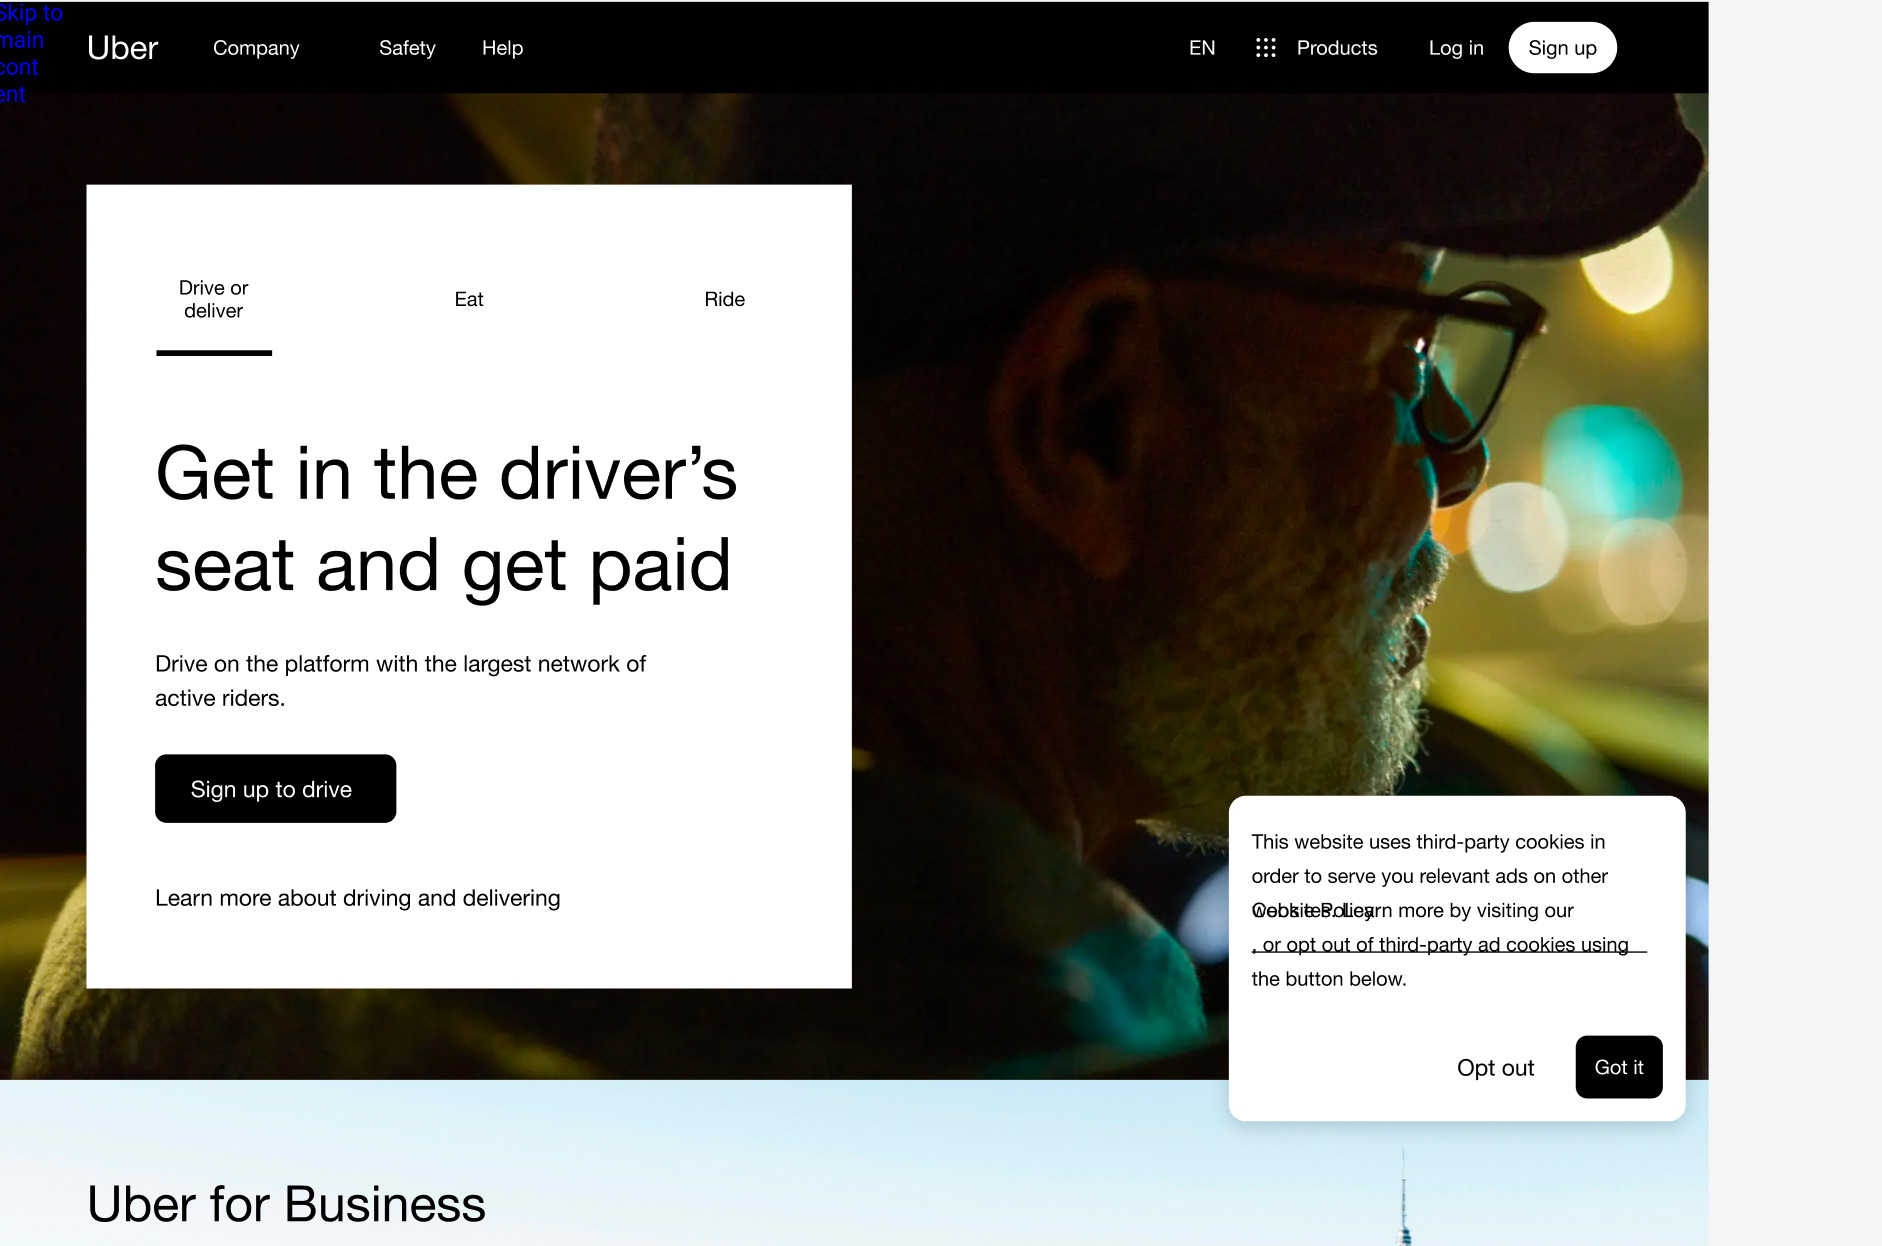This screenshot has width=1882, height=1246.
Task: Switch to the Eat tab
Action: click(x=468, y=298)
